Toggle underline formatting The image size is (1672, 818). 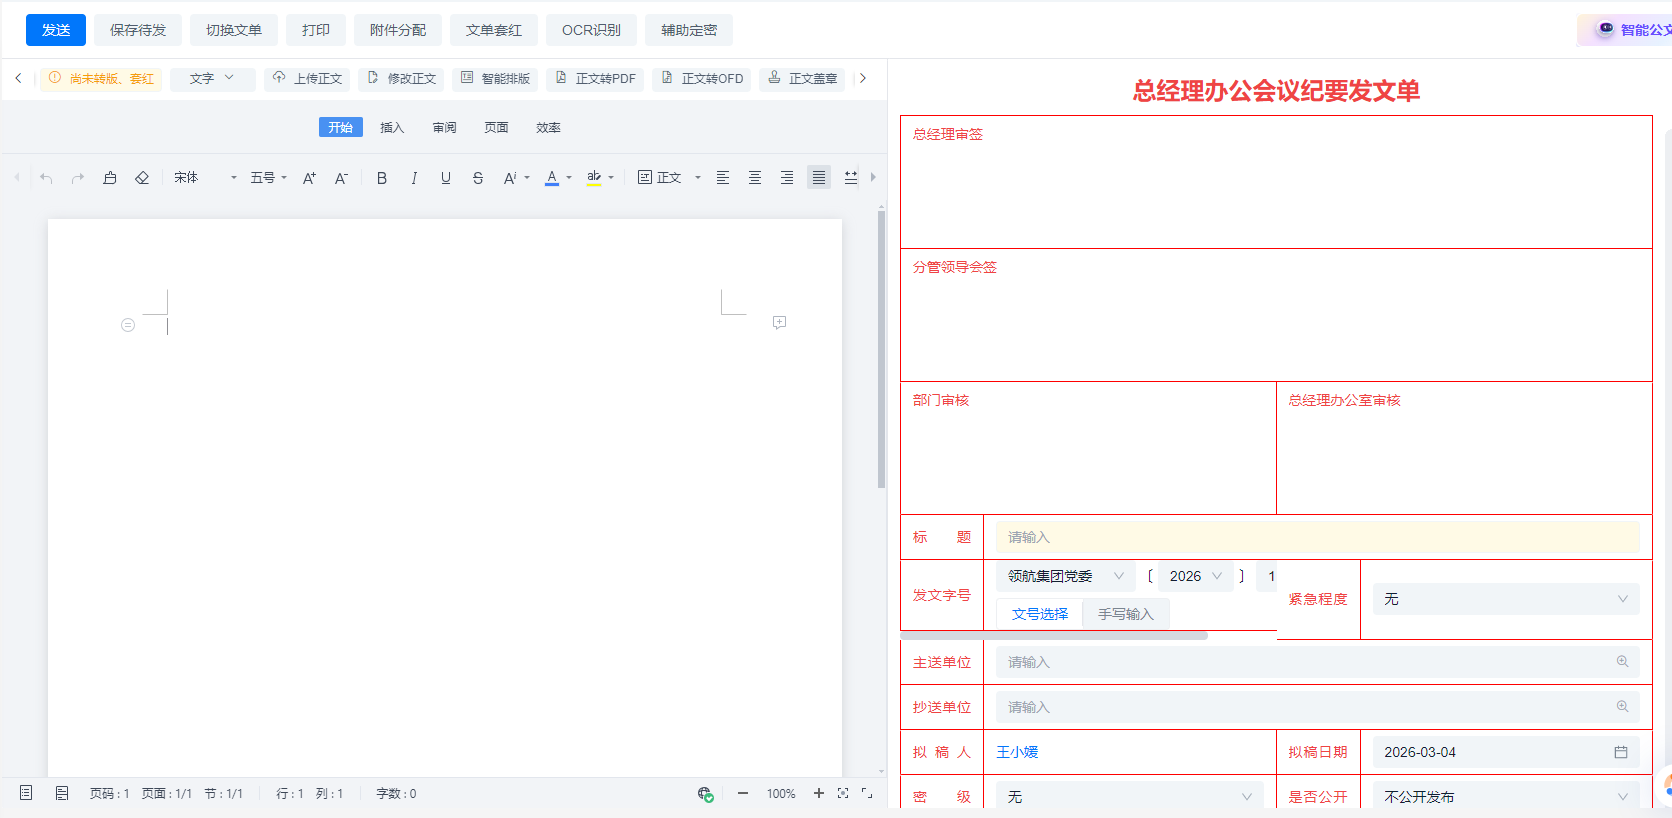tap(446, 178)
